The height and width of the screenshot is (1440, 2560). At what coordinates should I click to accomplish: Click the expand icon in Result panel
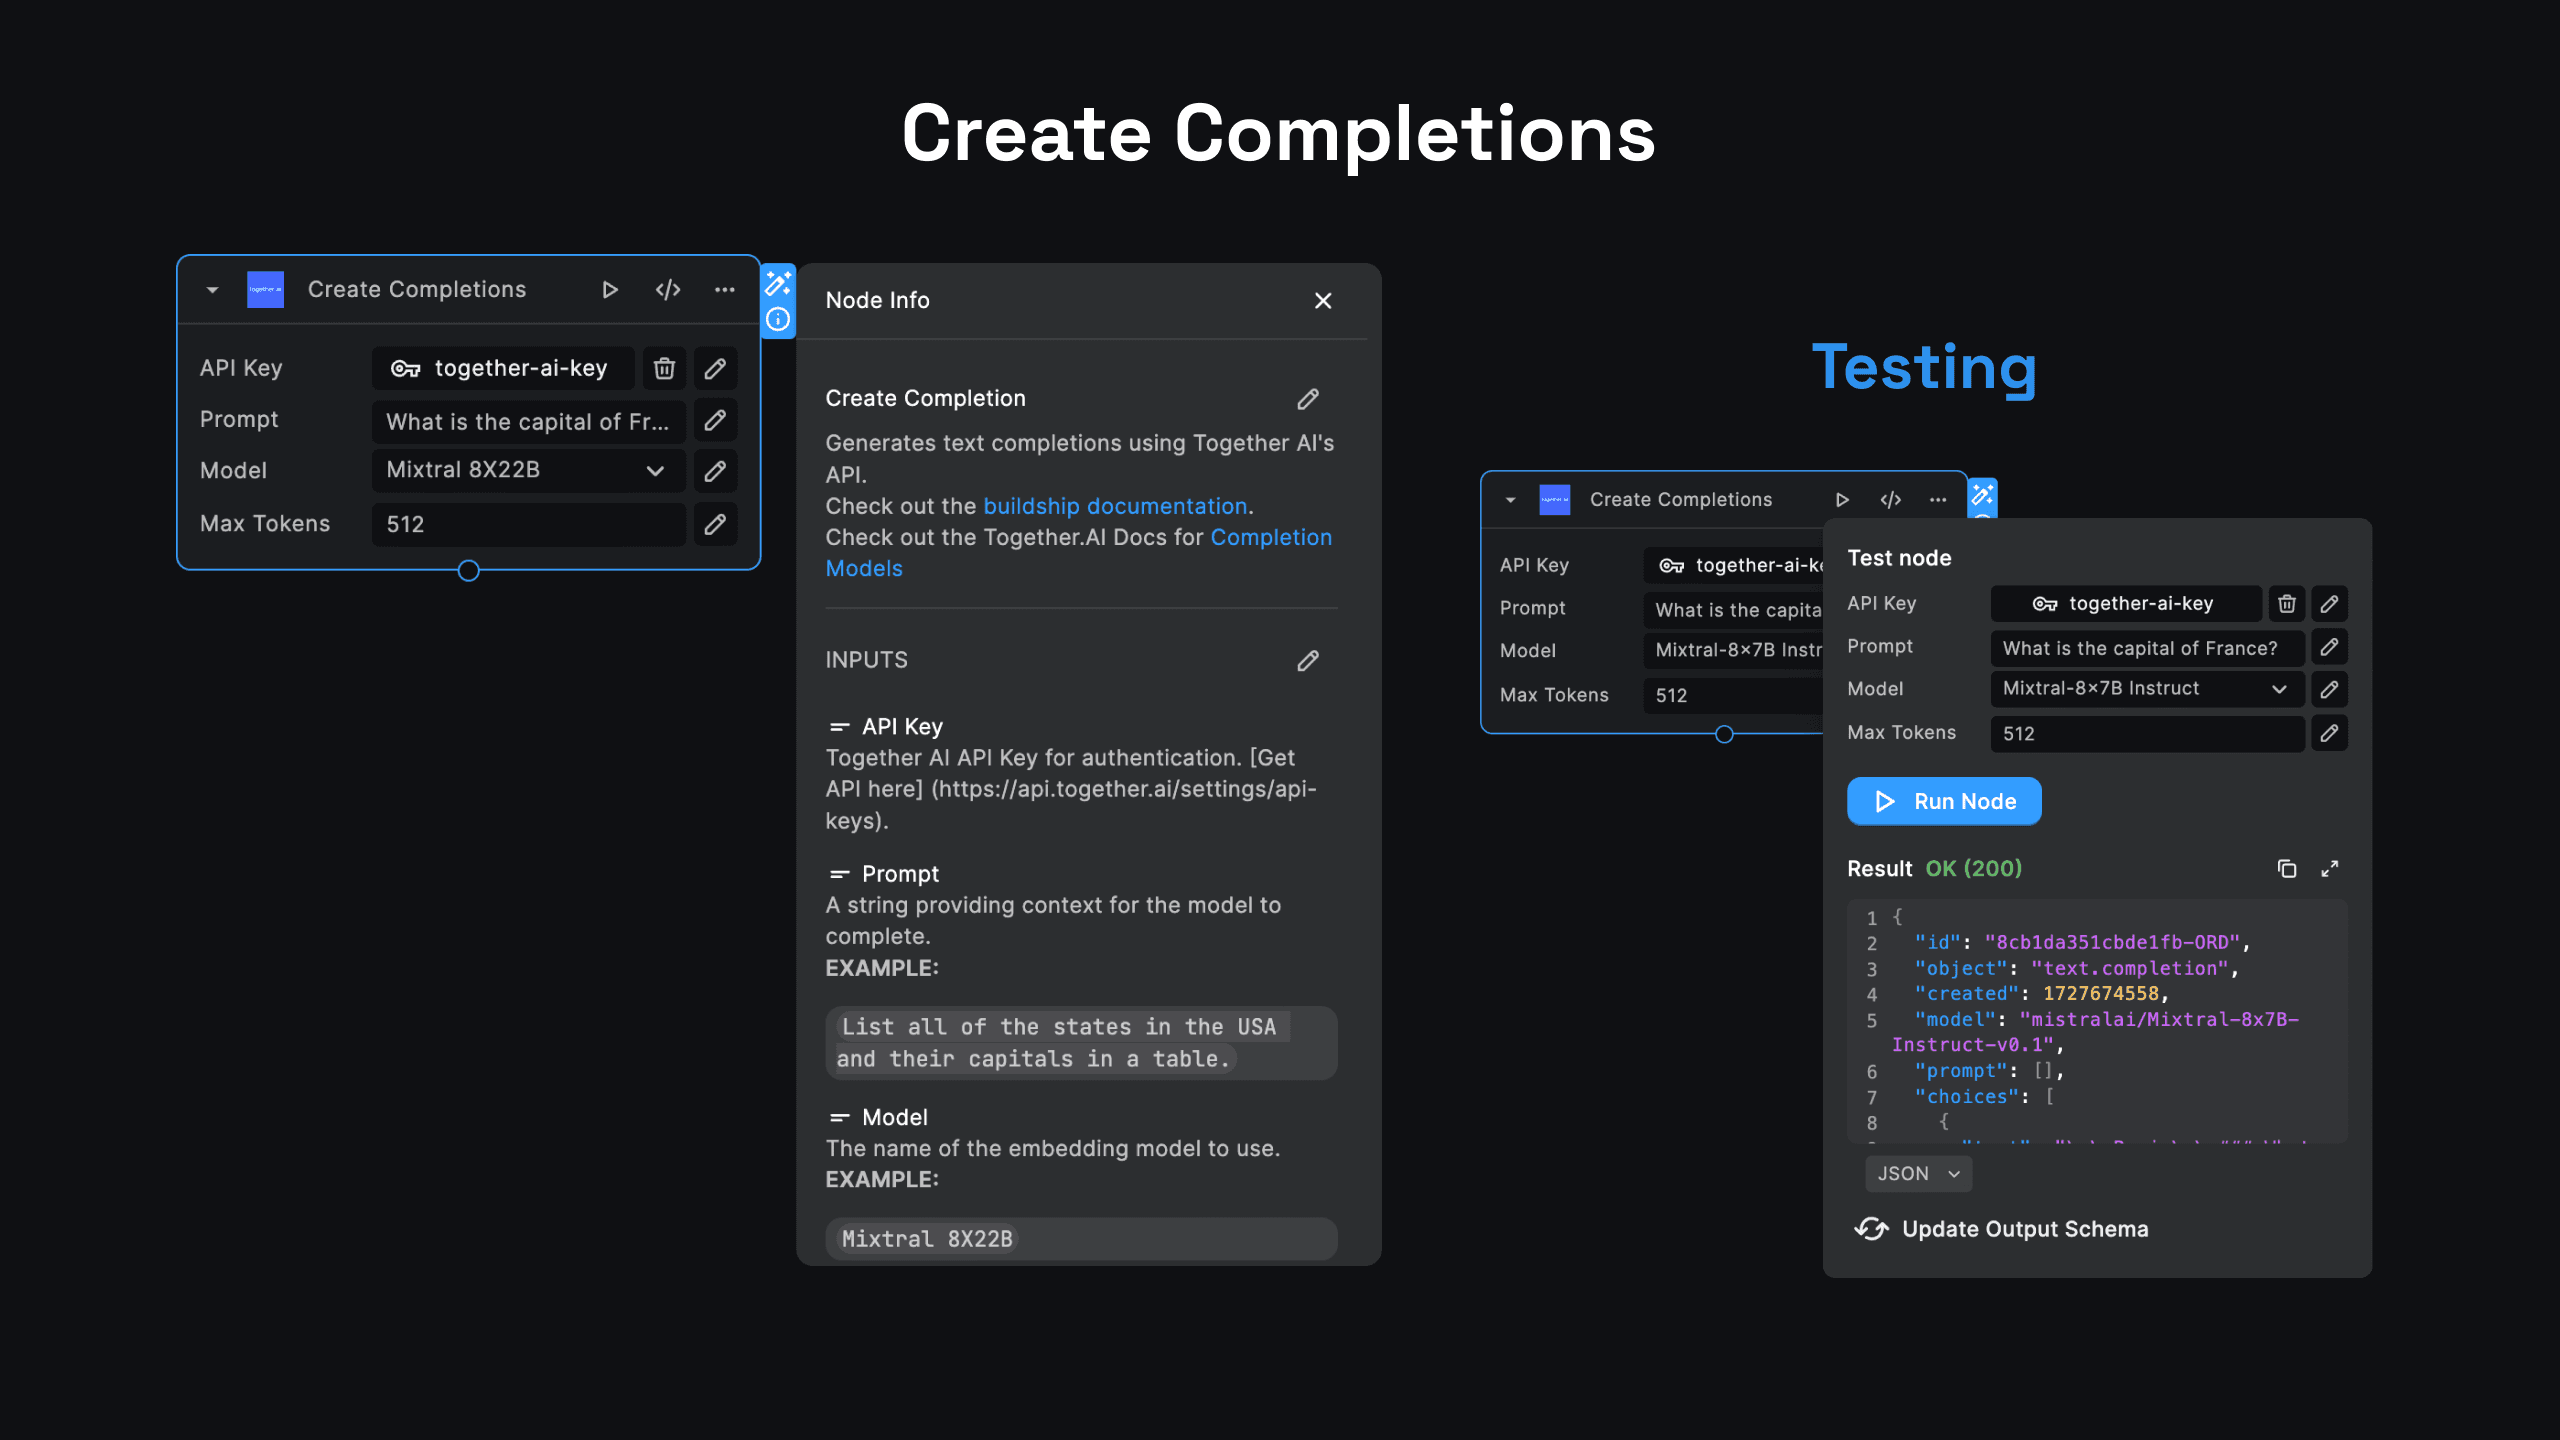pos(2331,867)
